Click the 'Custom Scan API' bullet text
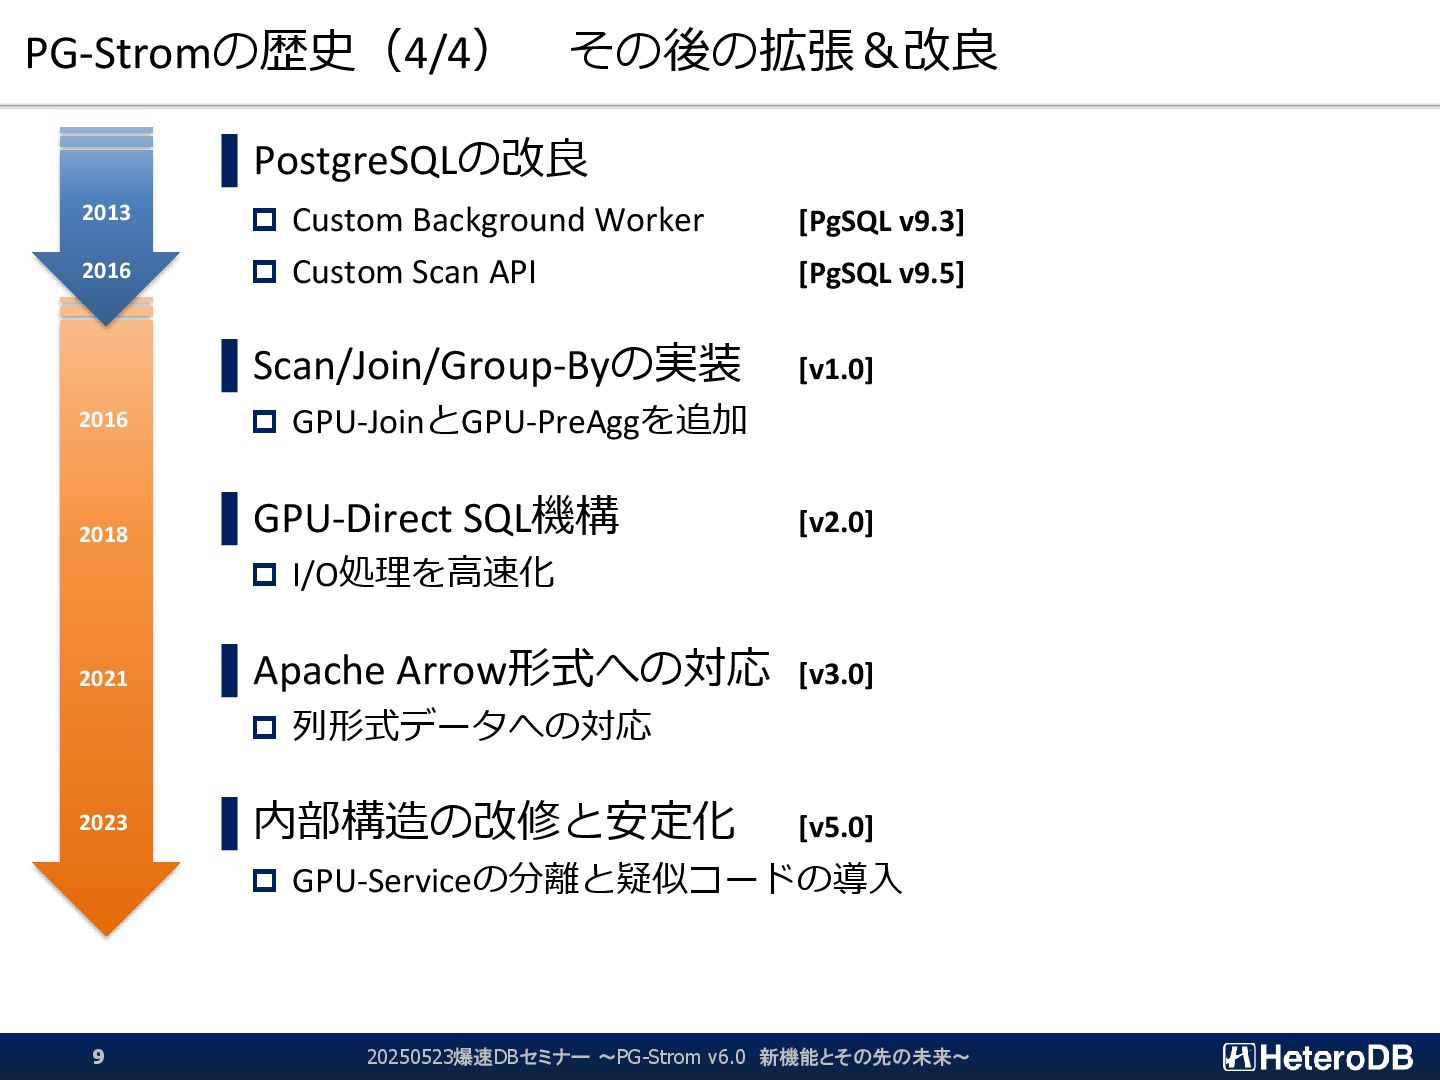The image size is (1440, 1080). (414, 272)
